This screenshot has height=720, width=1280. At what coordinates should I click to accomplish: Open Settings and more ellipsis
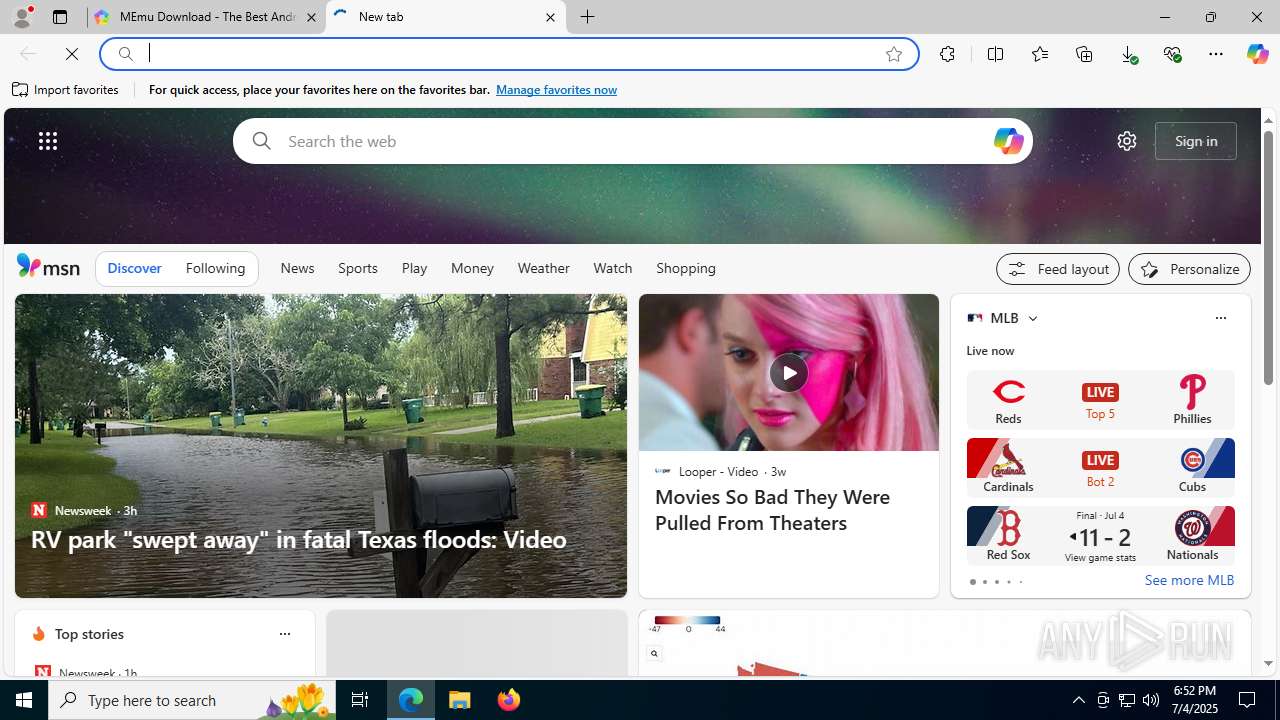pos(1216,54)
